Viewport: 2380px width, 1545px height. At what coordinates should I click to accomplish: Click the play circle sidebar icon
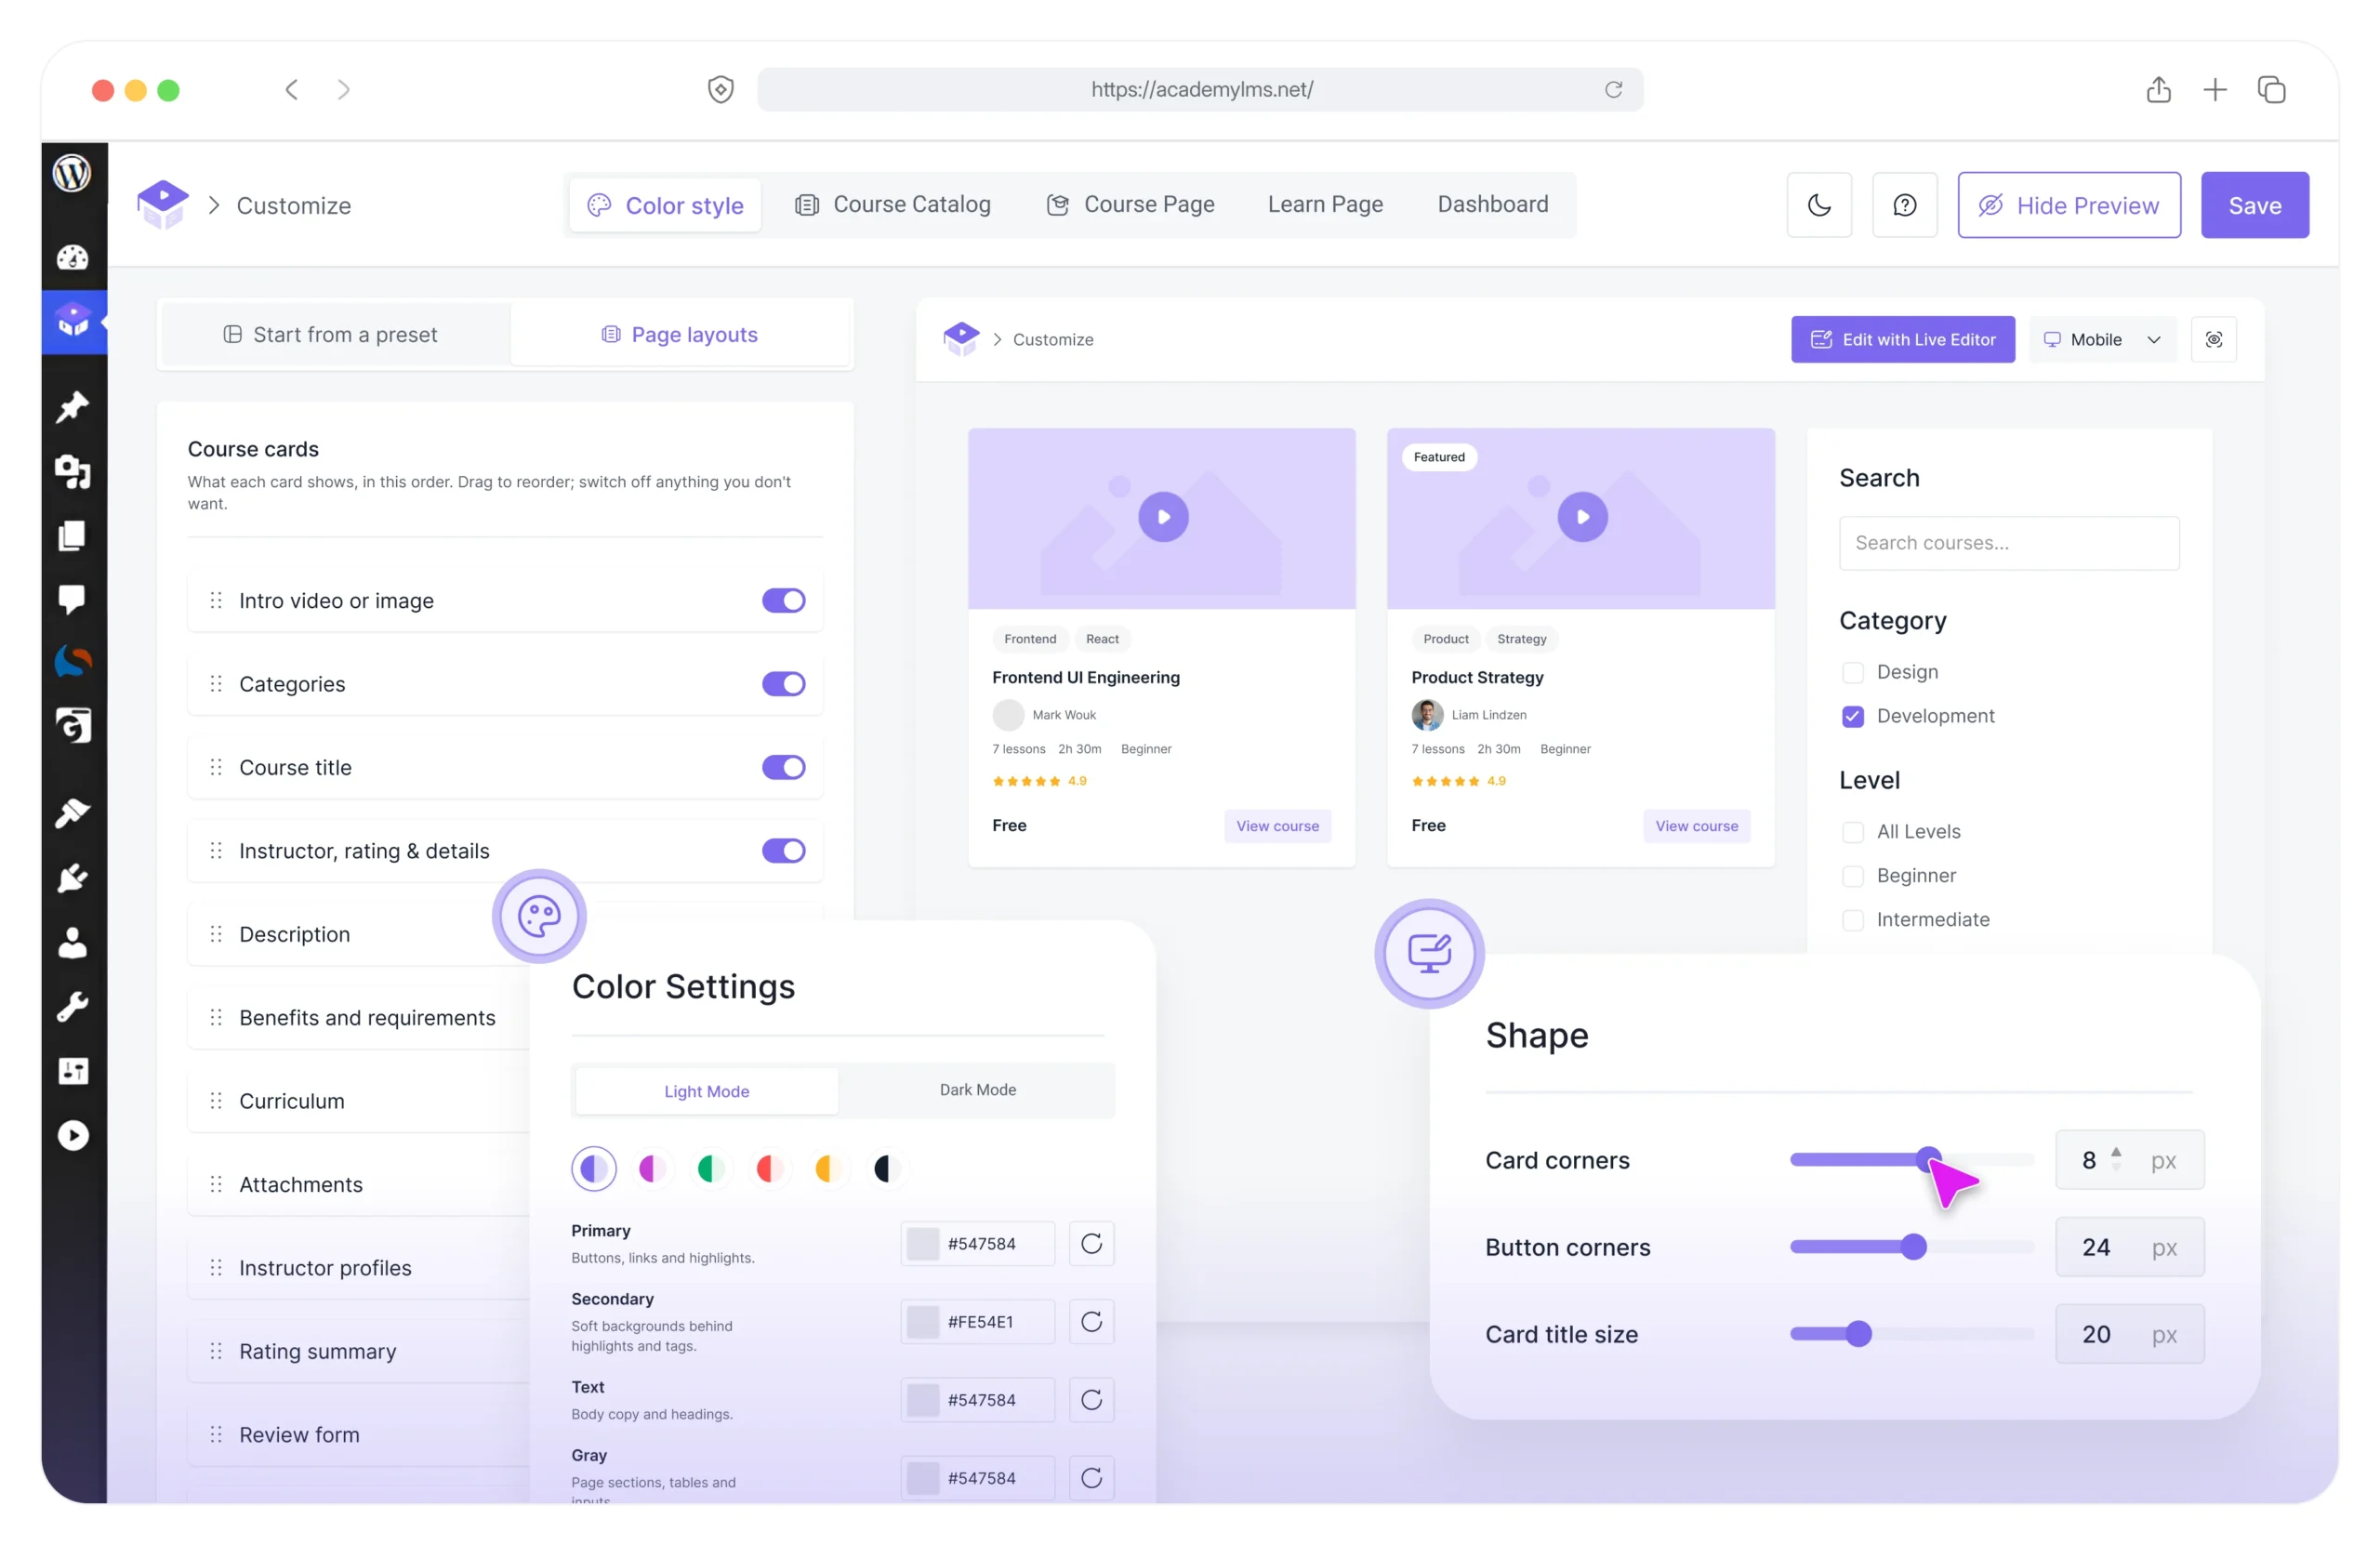tap(72, 1136)
